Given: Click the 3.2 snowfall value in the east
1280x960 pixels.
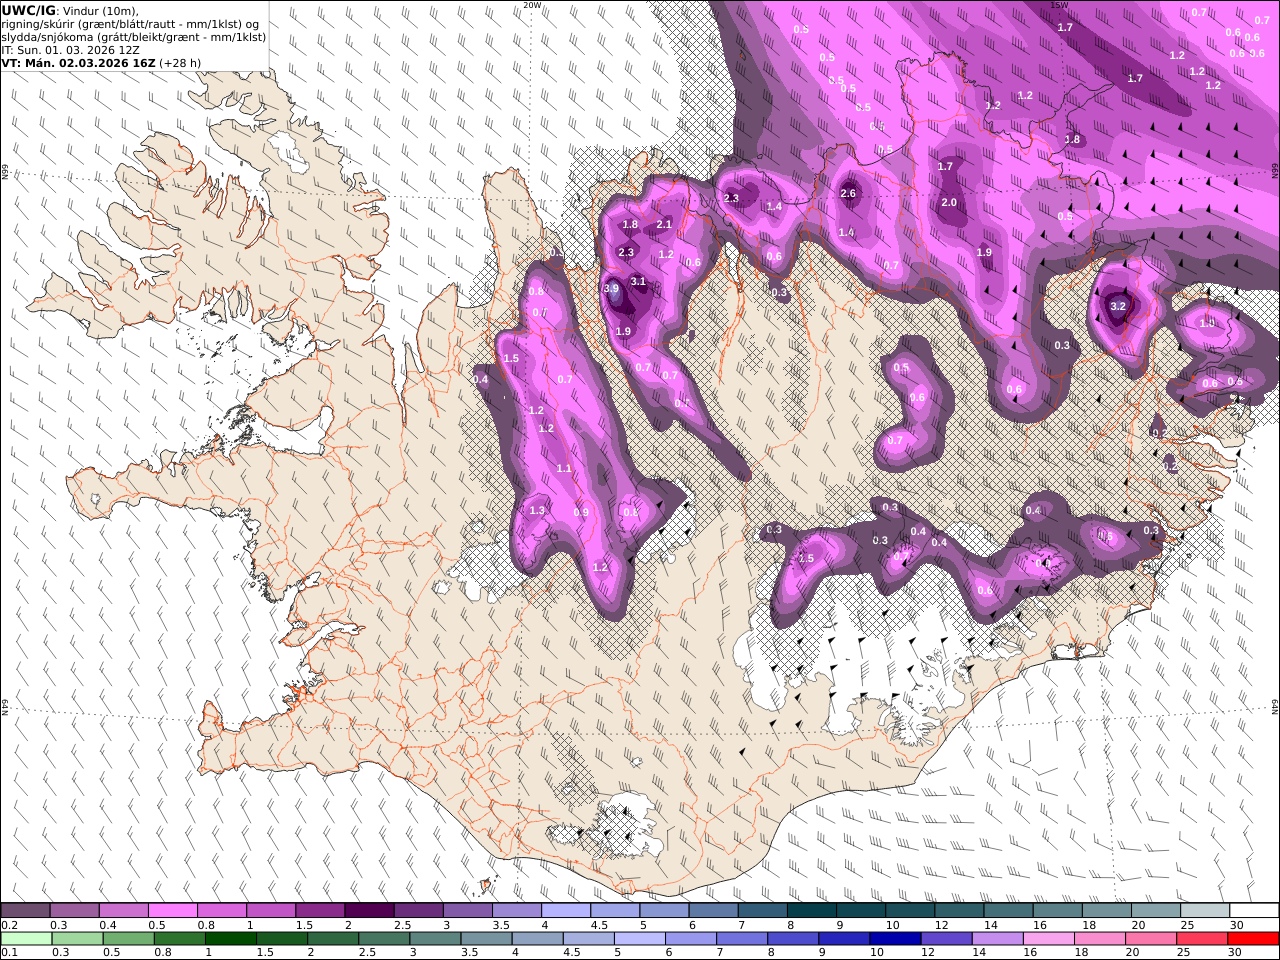Looking at the screenshot, I should pyautogui.click(x=1118, y=307).
